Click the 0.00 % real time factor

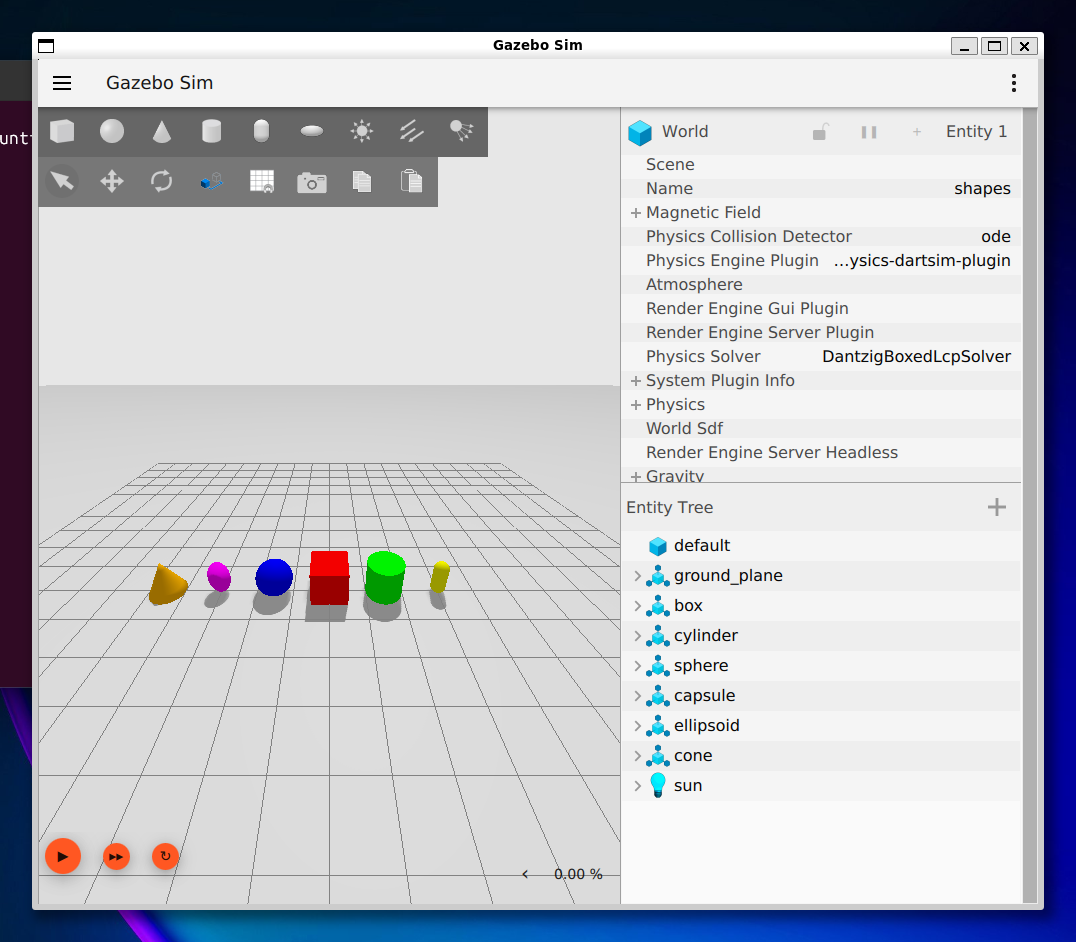pos(578,874)
